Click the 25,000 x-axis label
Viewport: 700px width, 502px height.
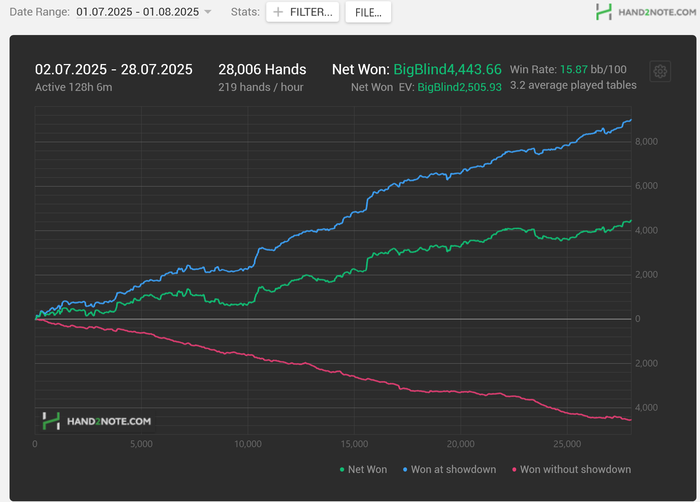[x=567, y=444]
